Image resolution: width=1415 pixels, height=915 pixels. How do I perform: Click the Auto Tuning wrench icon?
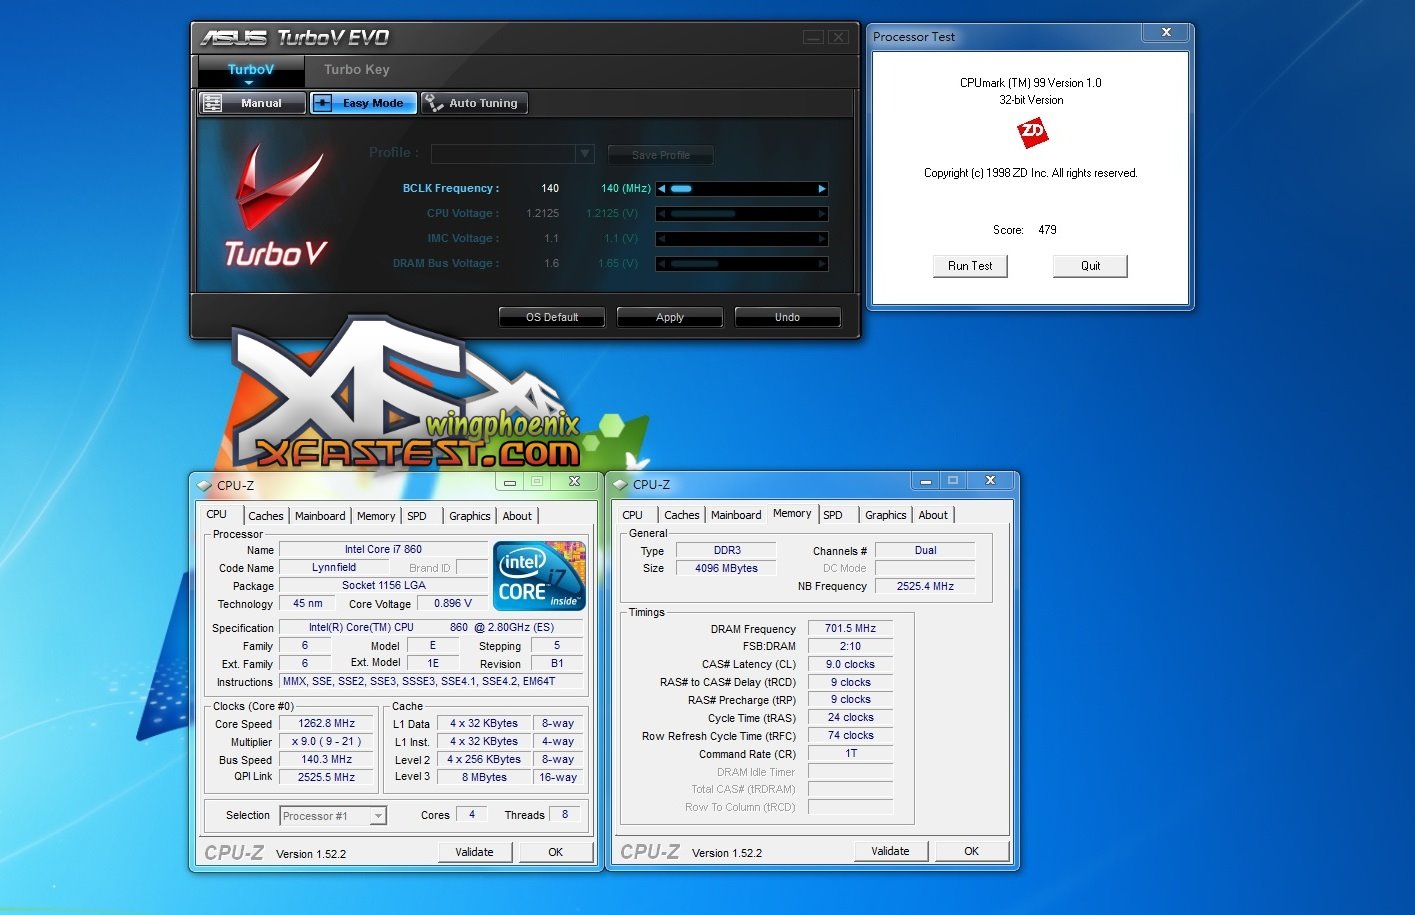click(433, 103)
